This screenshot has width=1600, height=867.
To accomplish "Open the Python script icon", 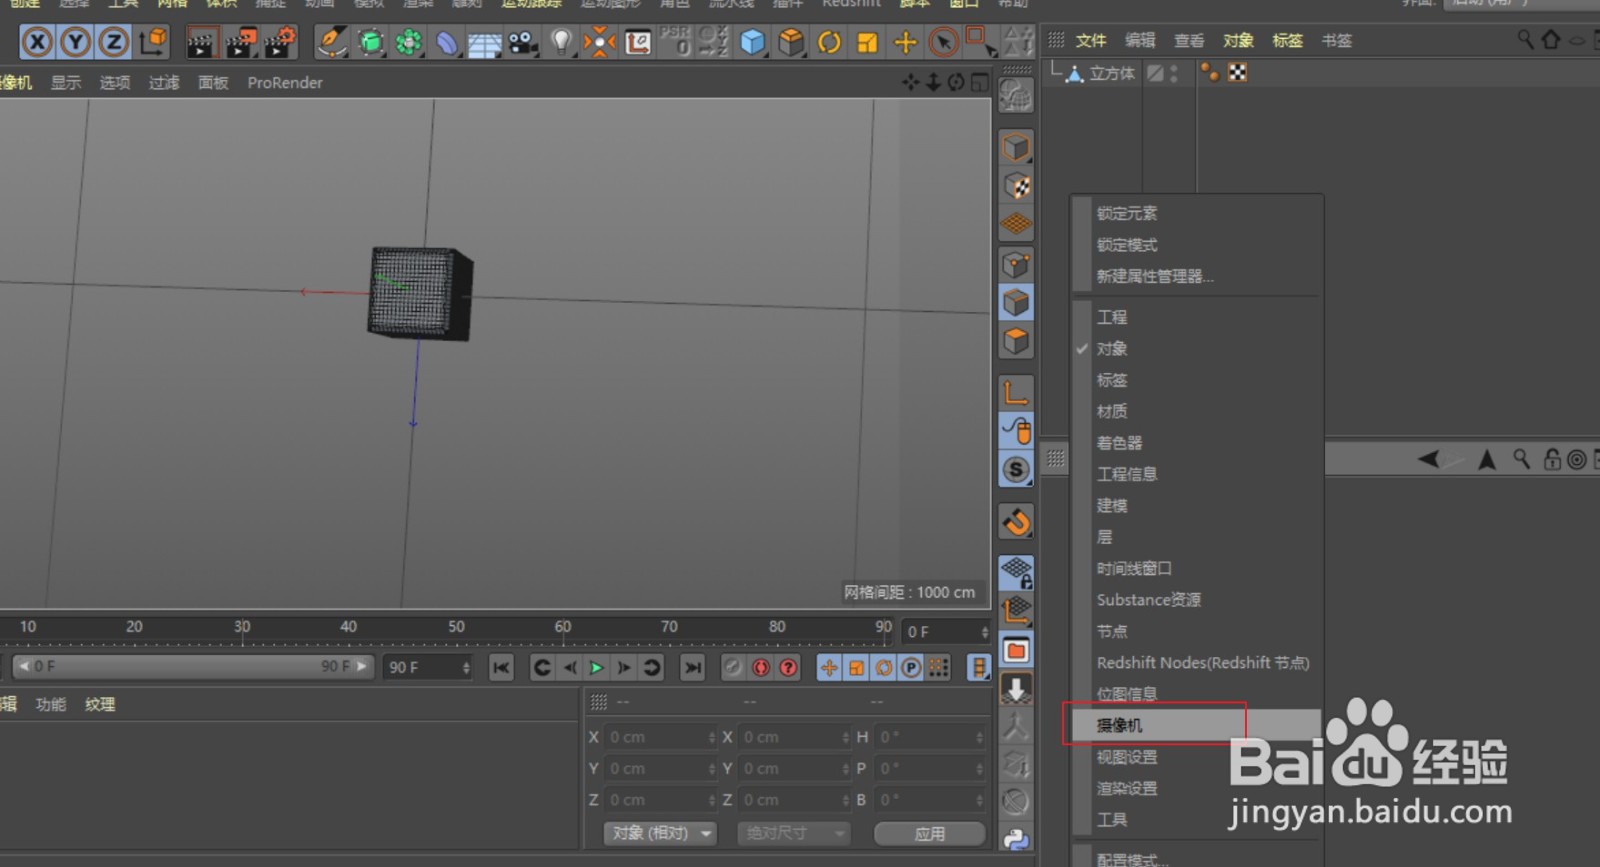I will pyautogui.click(x=1016, y=839).
